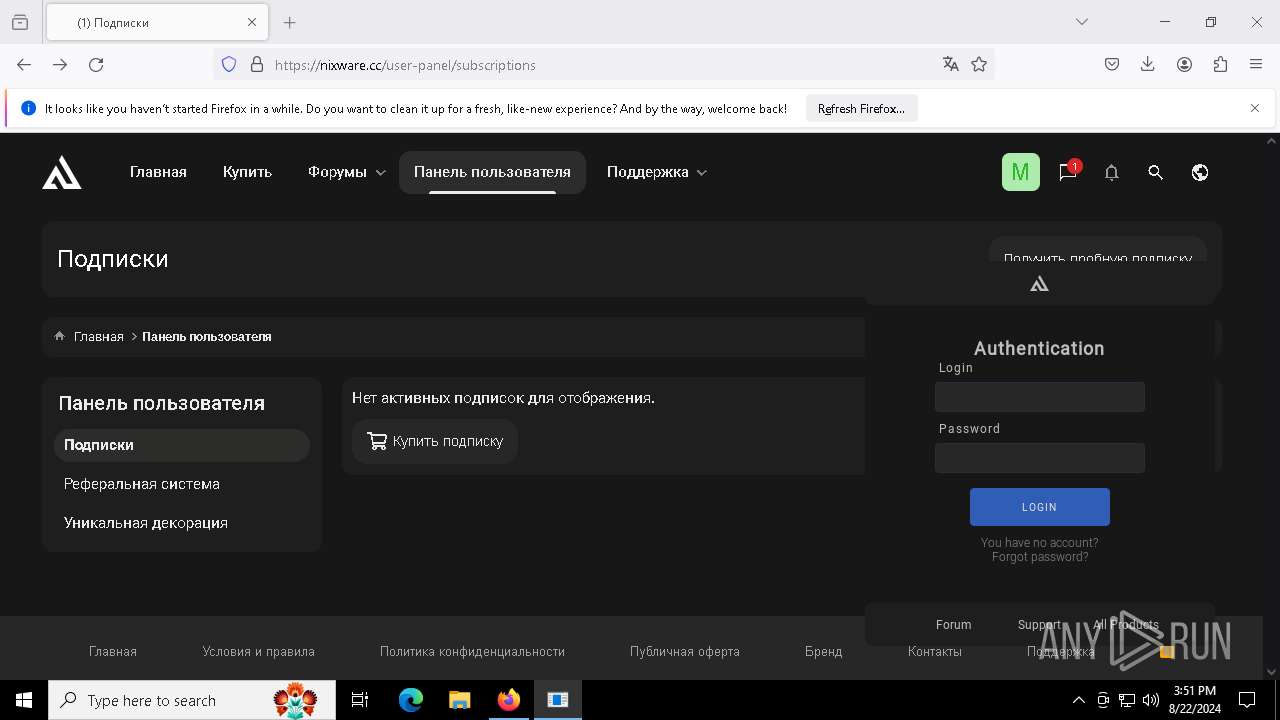Screen dimensions: 1280x720
Task: Click the Windows taskbar search box
Action: tap(192, 700)
